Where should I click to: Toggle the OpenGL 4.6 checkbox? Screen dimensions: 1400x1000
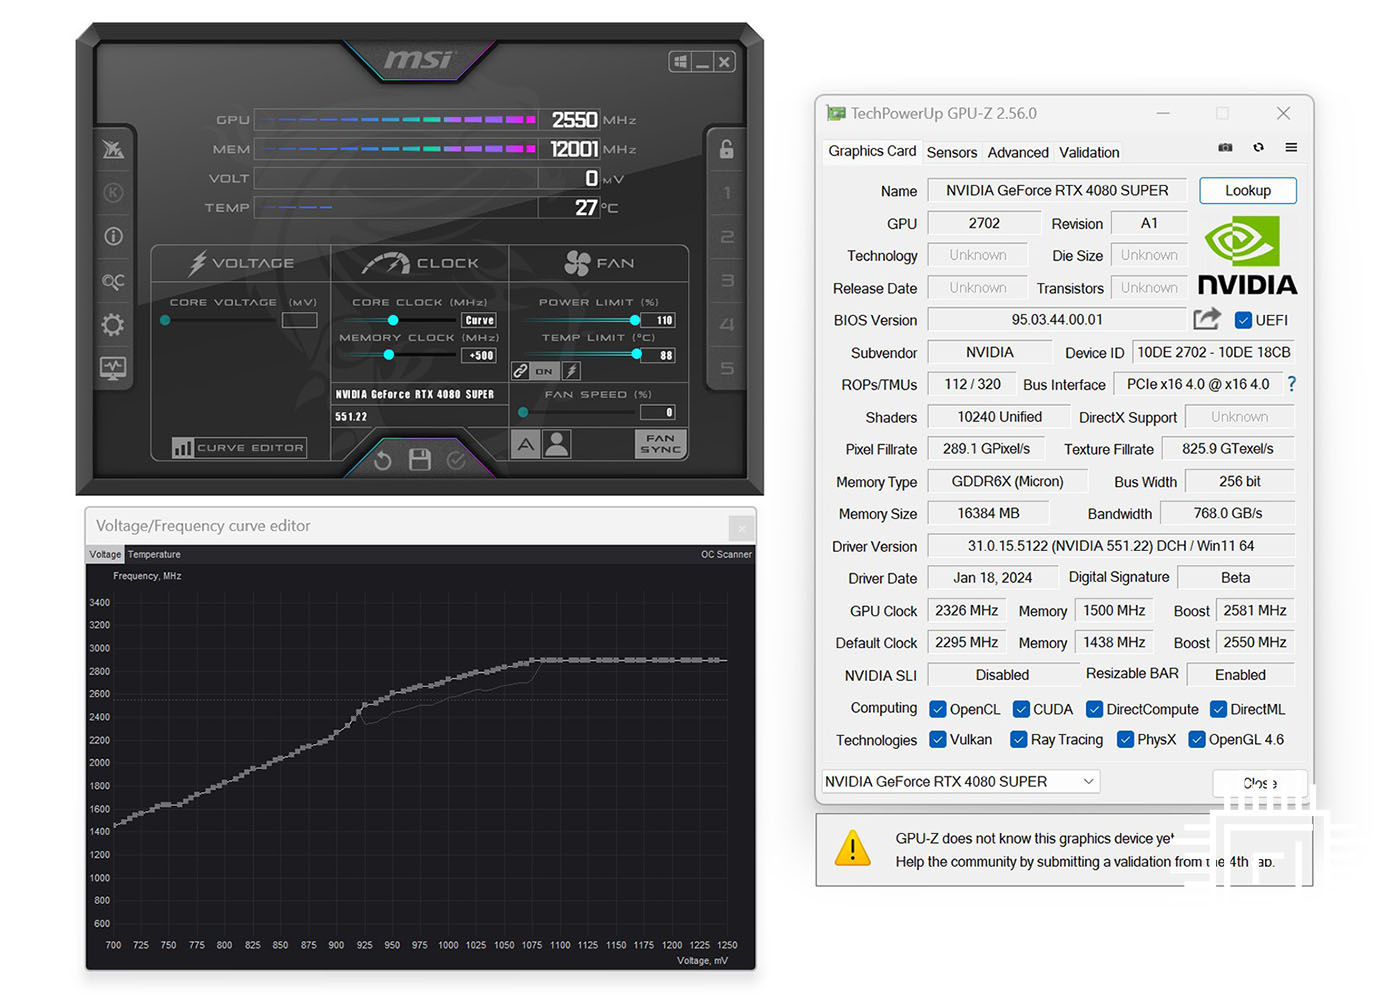(x=1196, y=739)
